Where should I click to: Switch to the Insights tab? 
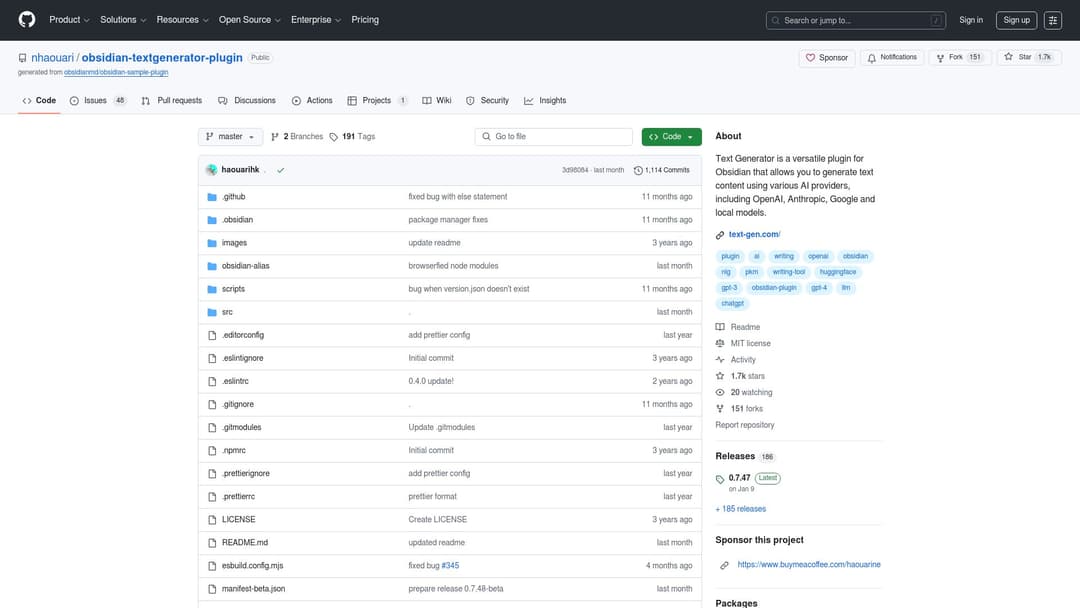(545, 101)
